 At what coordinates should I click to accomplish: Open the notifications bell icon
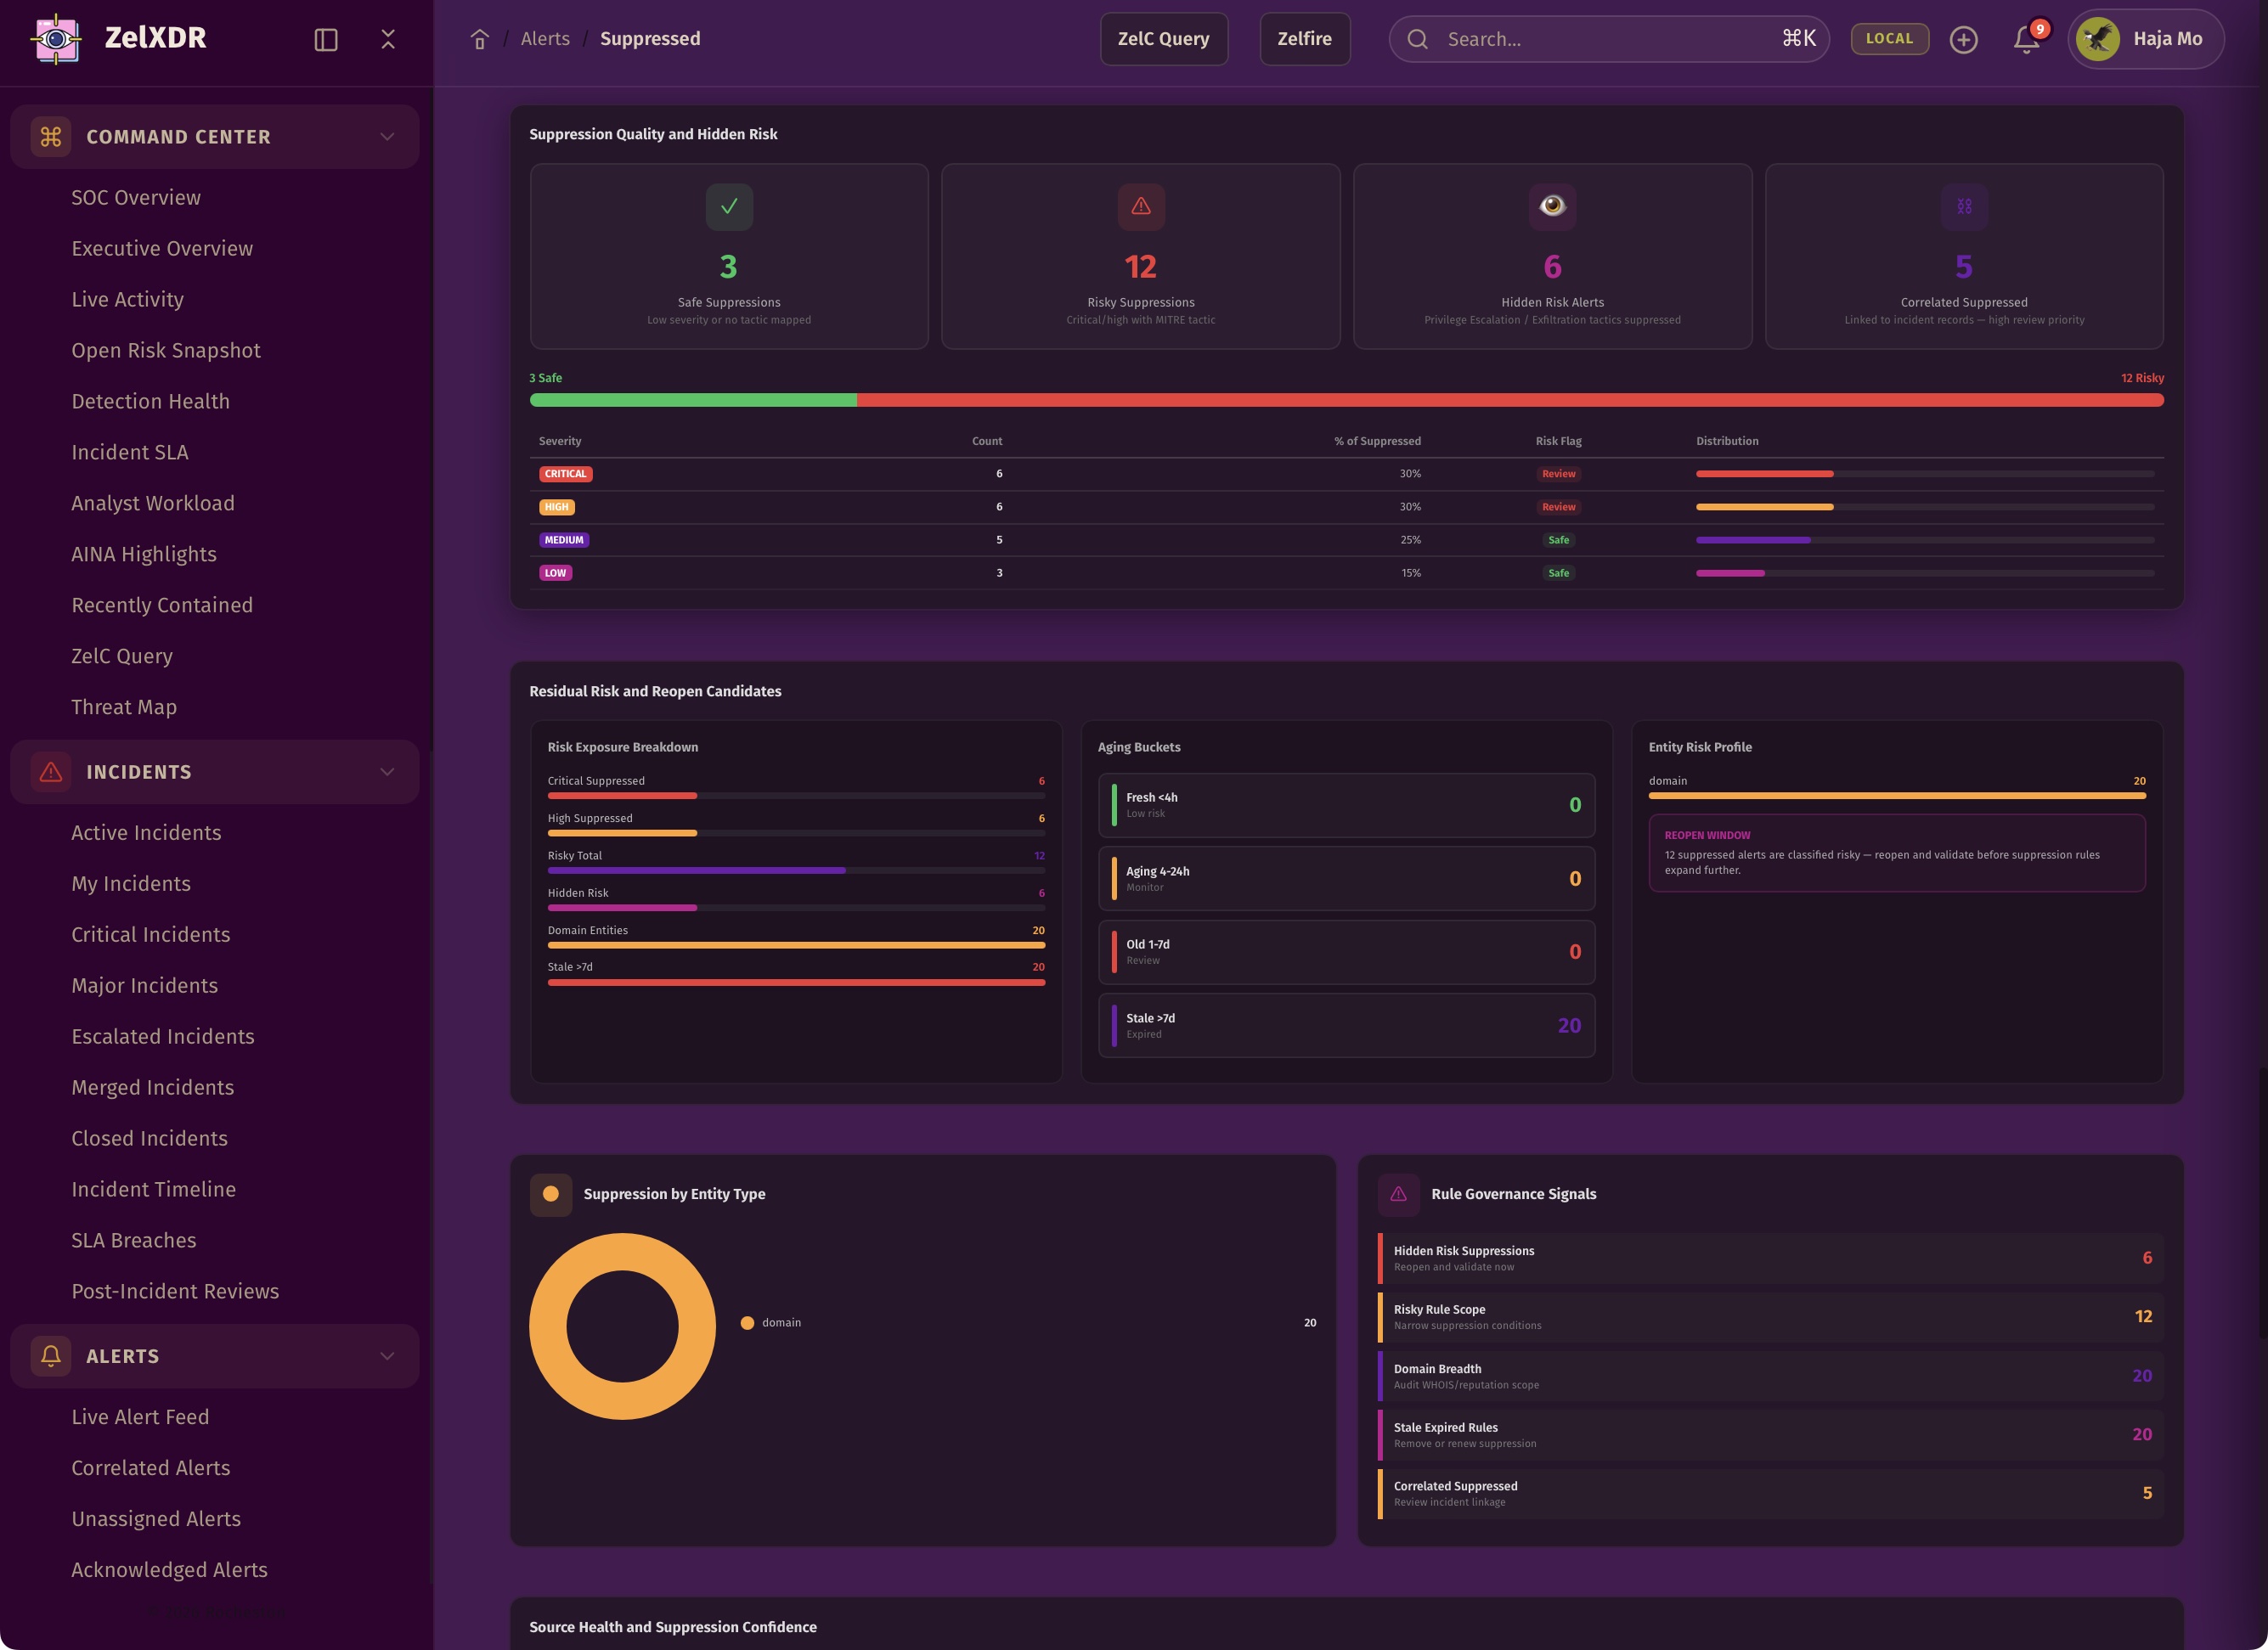point(2026,39)
